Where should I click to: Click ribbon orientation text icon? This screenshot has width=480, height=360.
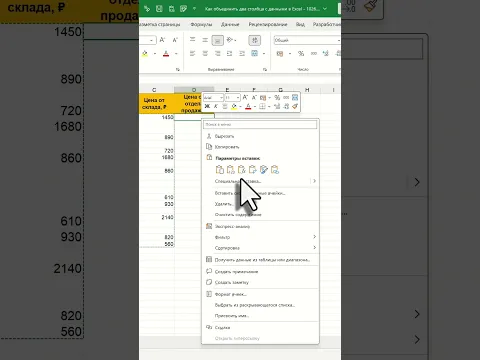[x=230, y=40]
